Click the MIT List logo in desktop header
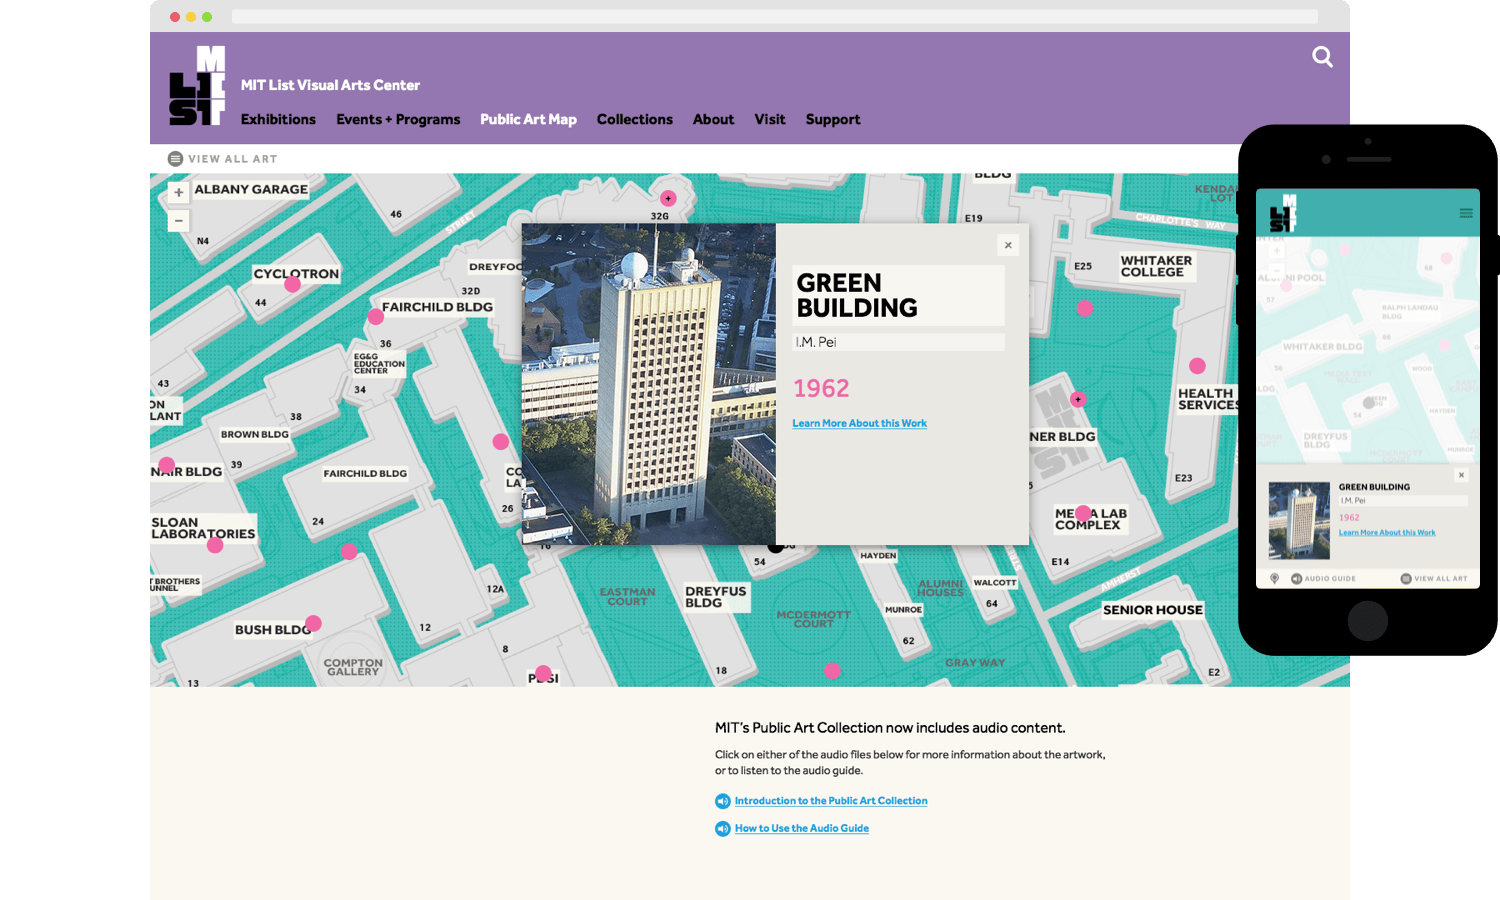The height and width of the screenshot is (900, 1500). pos(197,85)
